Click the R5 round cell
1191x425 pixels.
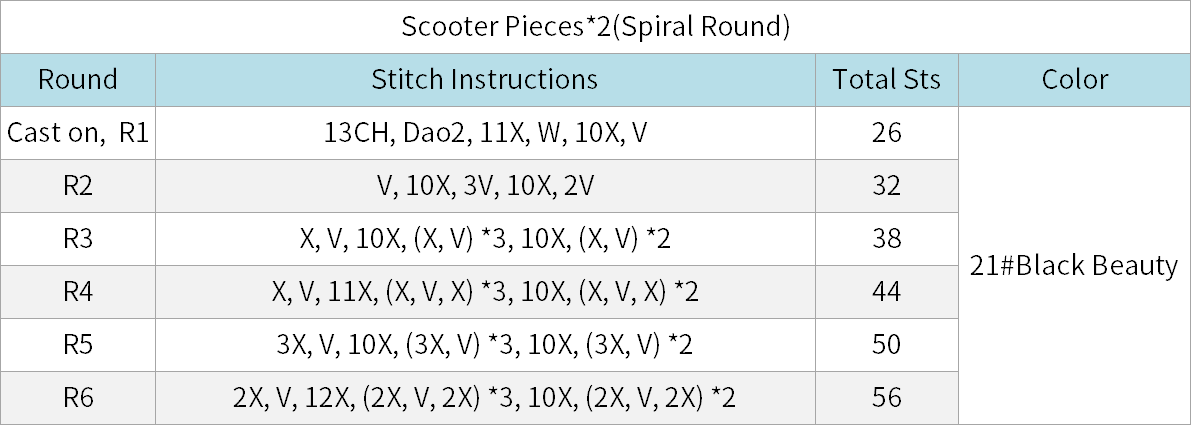pos(78,345)
